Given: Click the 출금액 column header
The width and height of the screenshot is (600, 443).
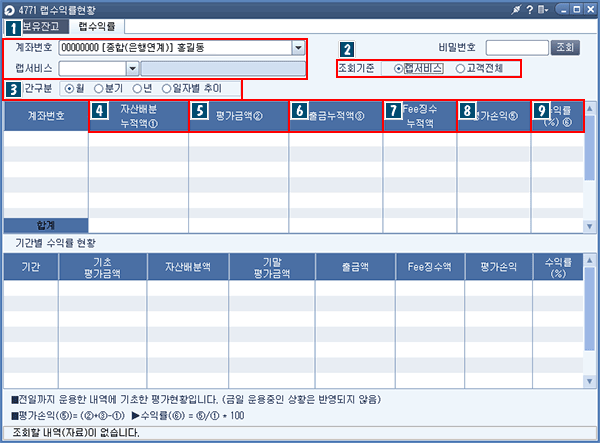Looking at the screenshot, I should click(355, 267).
